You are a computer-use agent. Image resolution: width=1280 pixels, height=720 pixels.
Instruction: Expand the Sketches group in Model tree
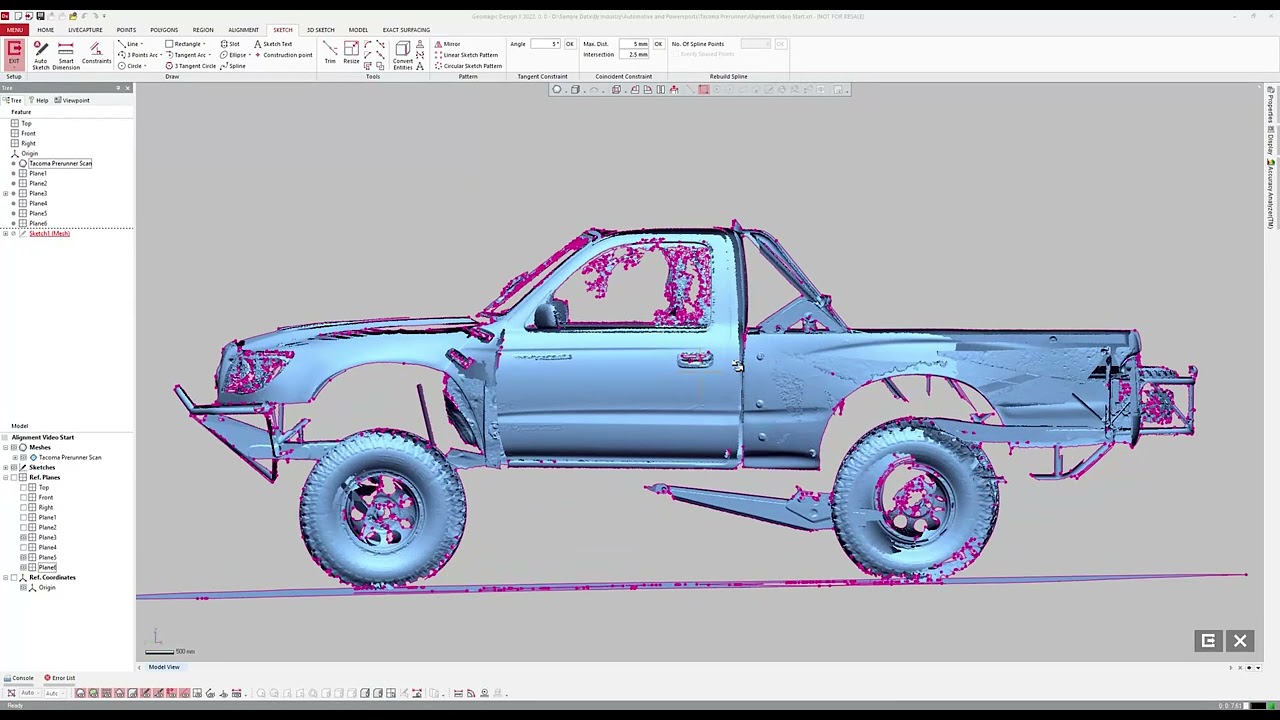6,467
